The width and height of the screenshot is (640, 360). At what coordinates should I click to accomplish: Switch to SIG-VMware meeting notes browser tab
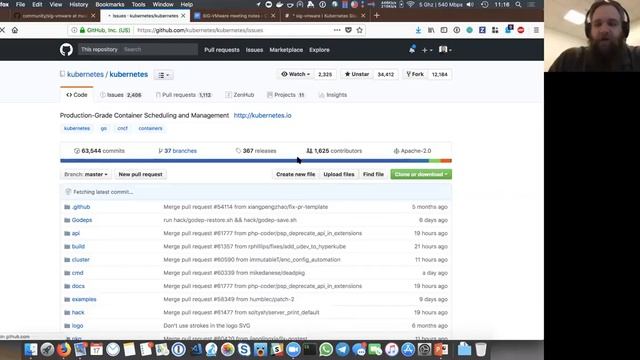point(234,16)
